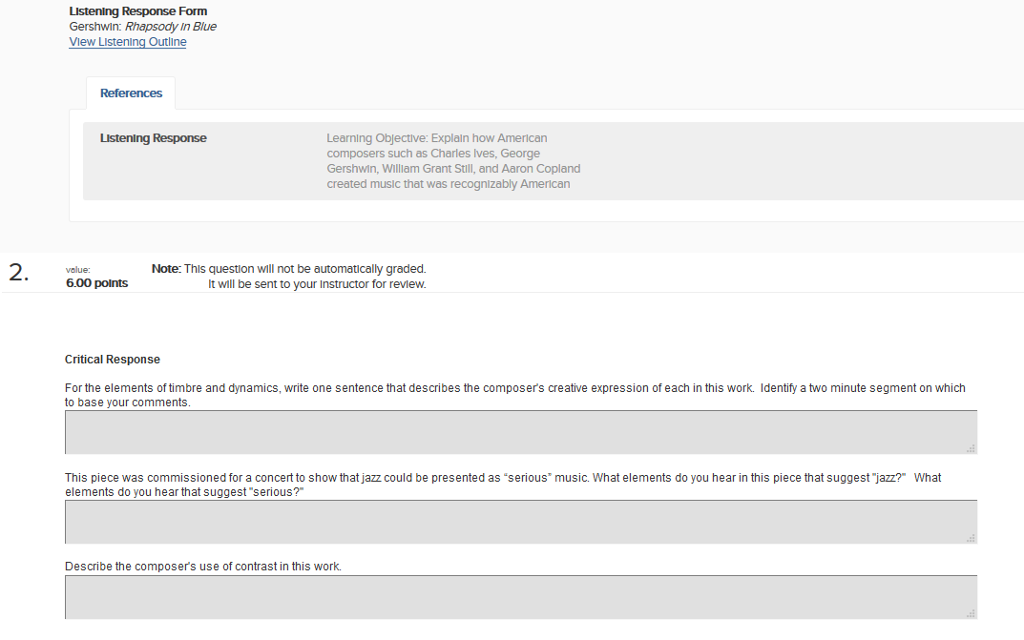
Task: Open the View Listening Outline link
Action: [x=127, y=41]
